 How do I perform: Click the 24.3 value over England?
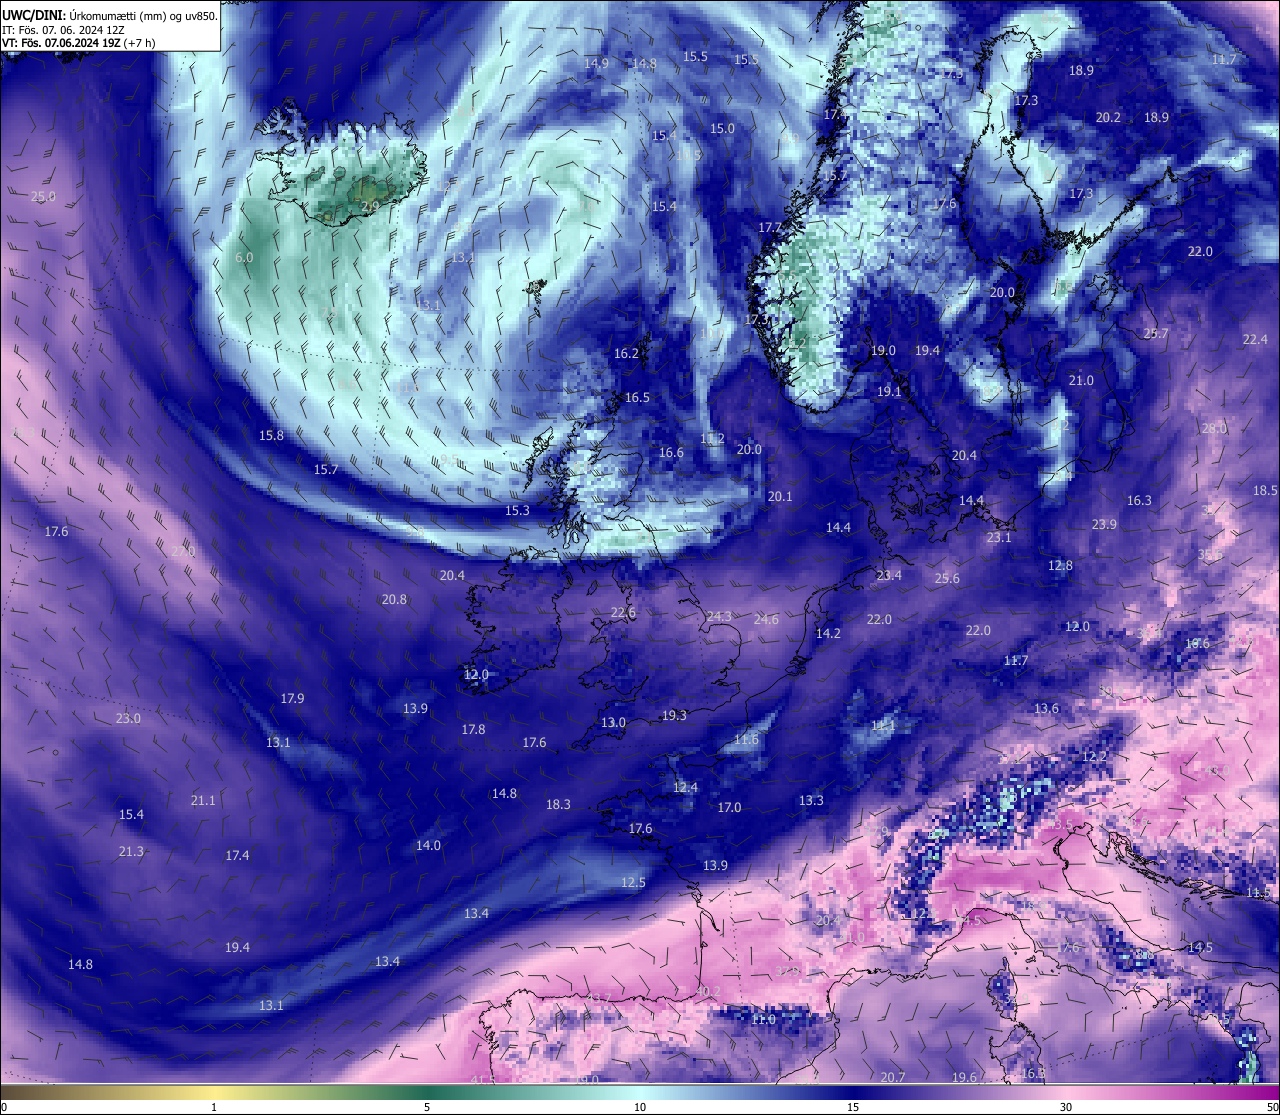coord(719,616)
